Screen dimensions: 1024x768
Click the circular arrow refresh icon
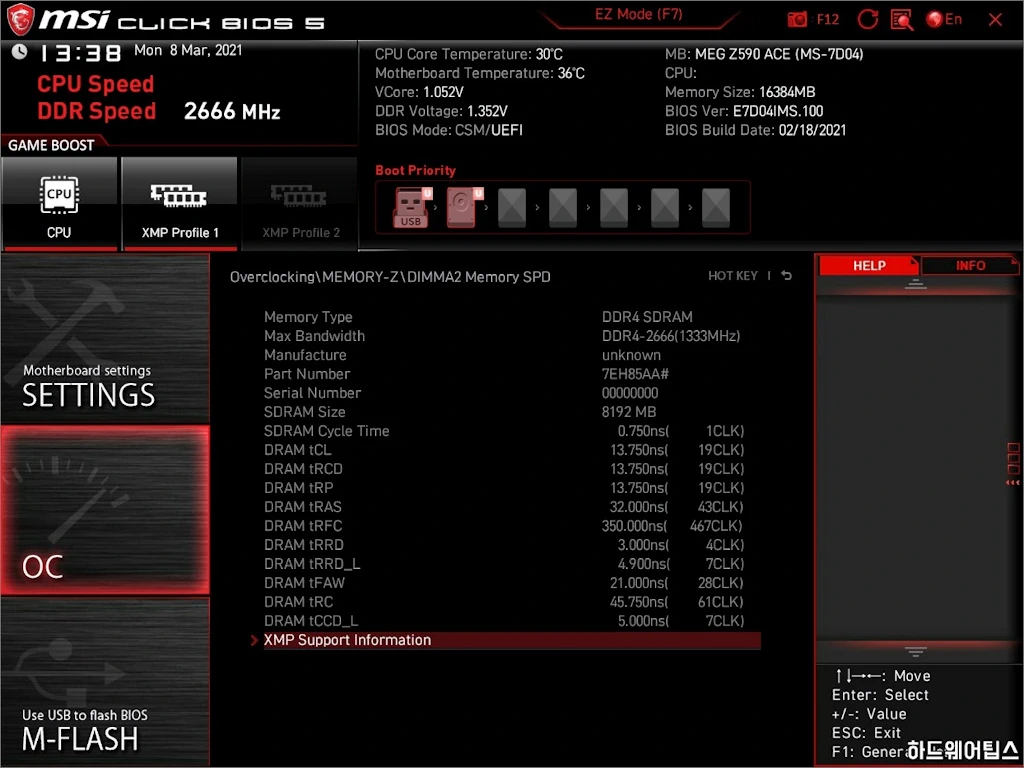tap(868, 19)
